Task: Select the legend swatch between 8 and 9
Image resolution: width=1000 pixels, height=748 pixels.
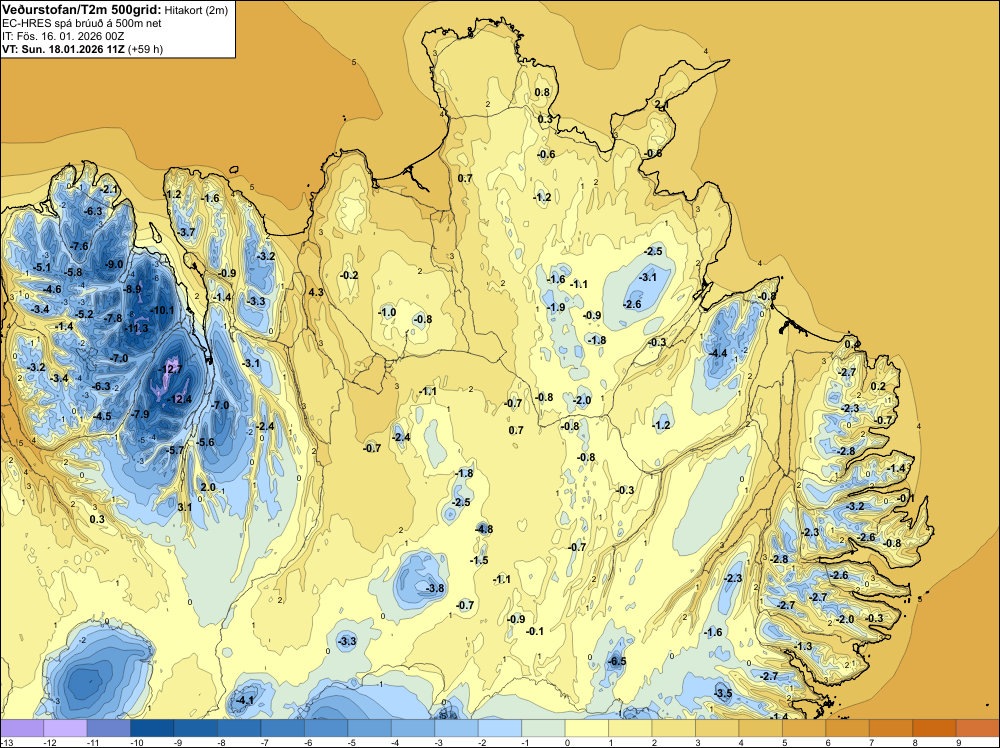Action: tap(934, 728)
